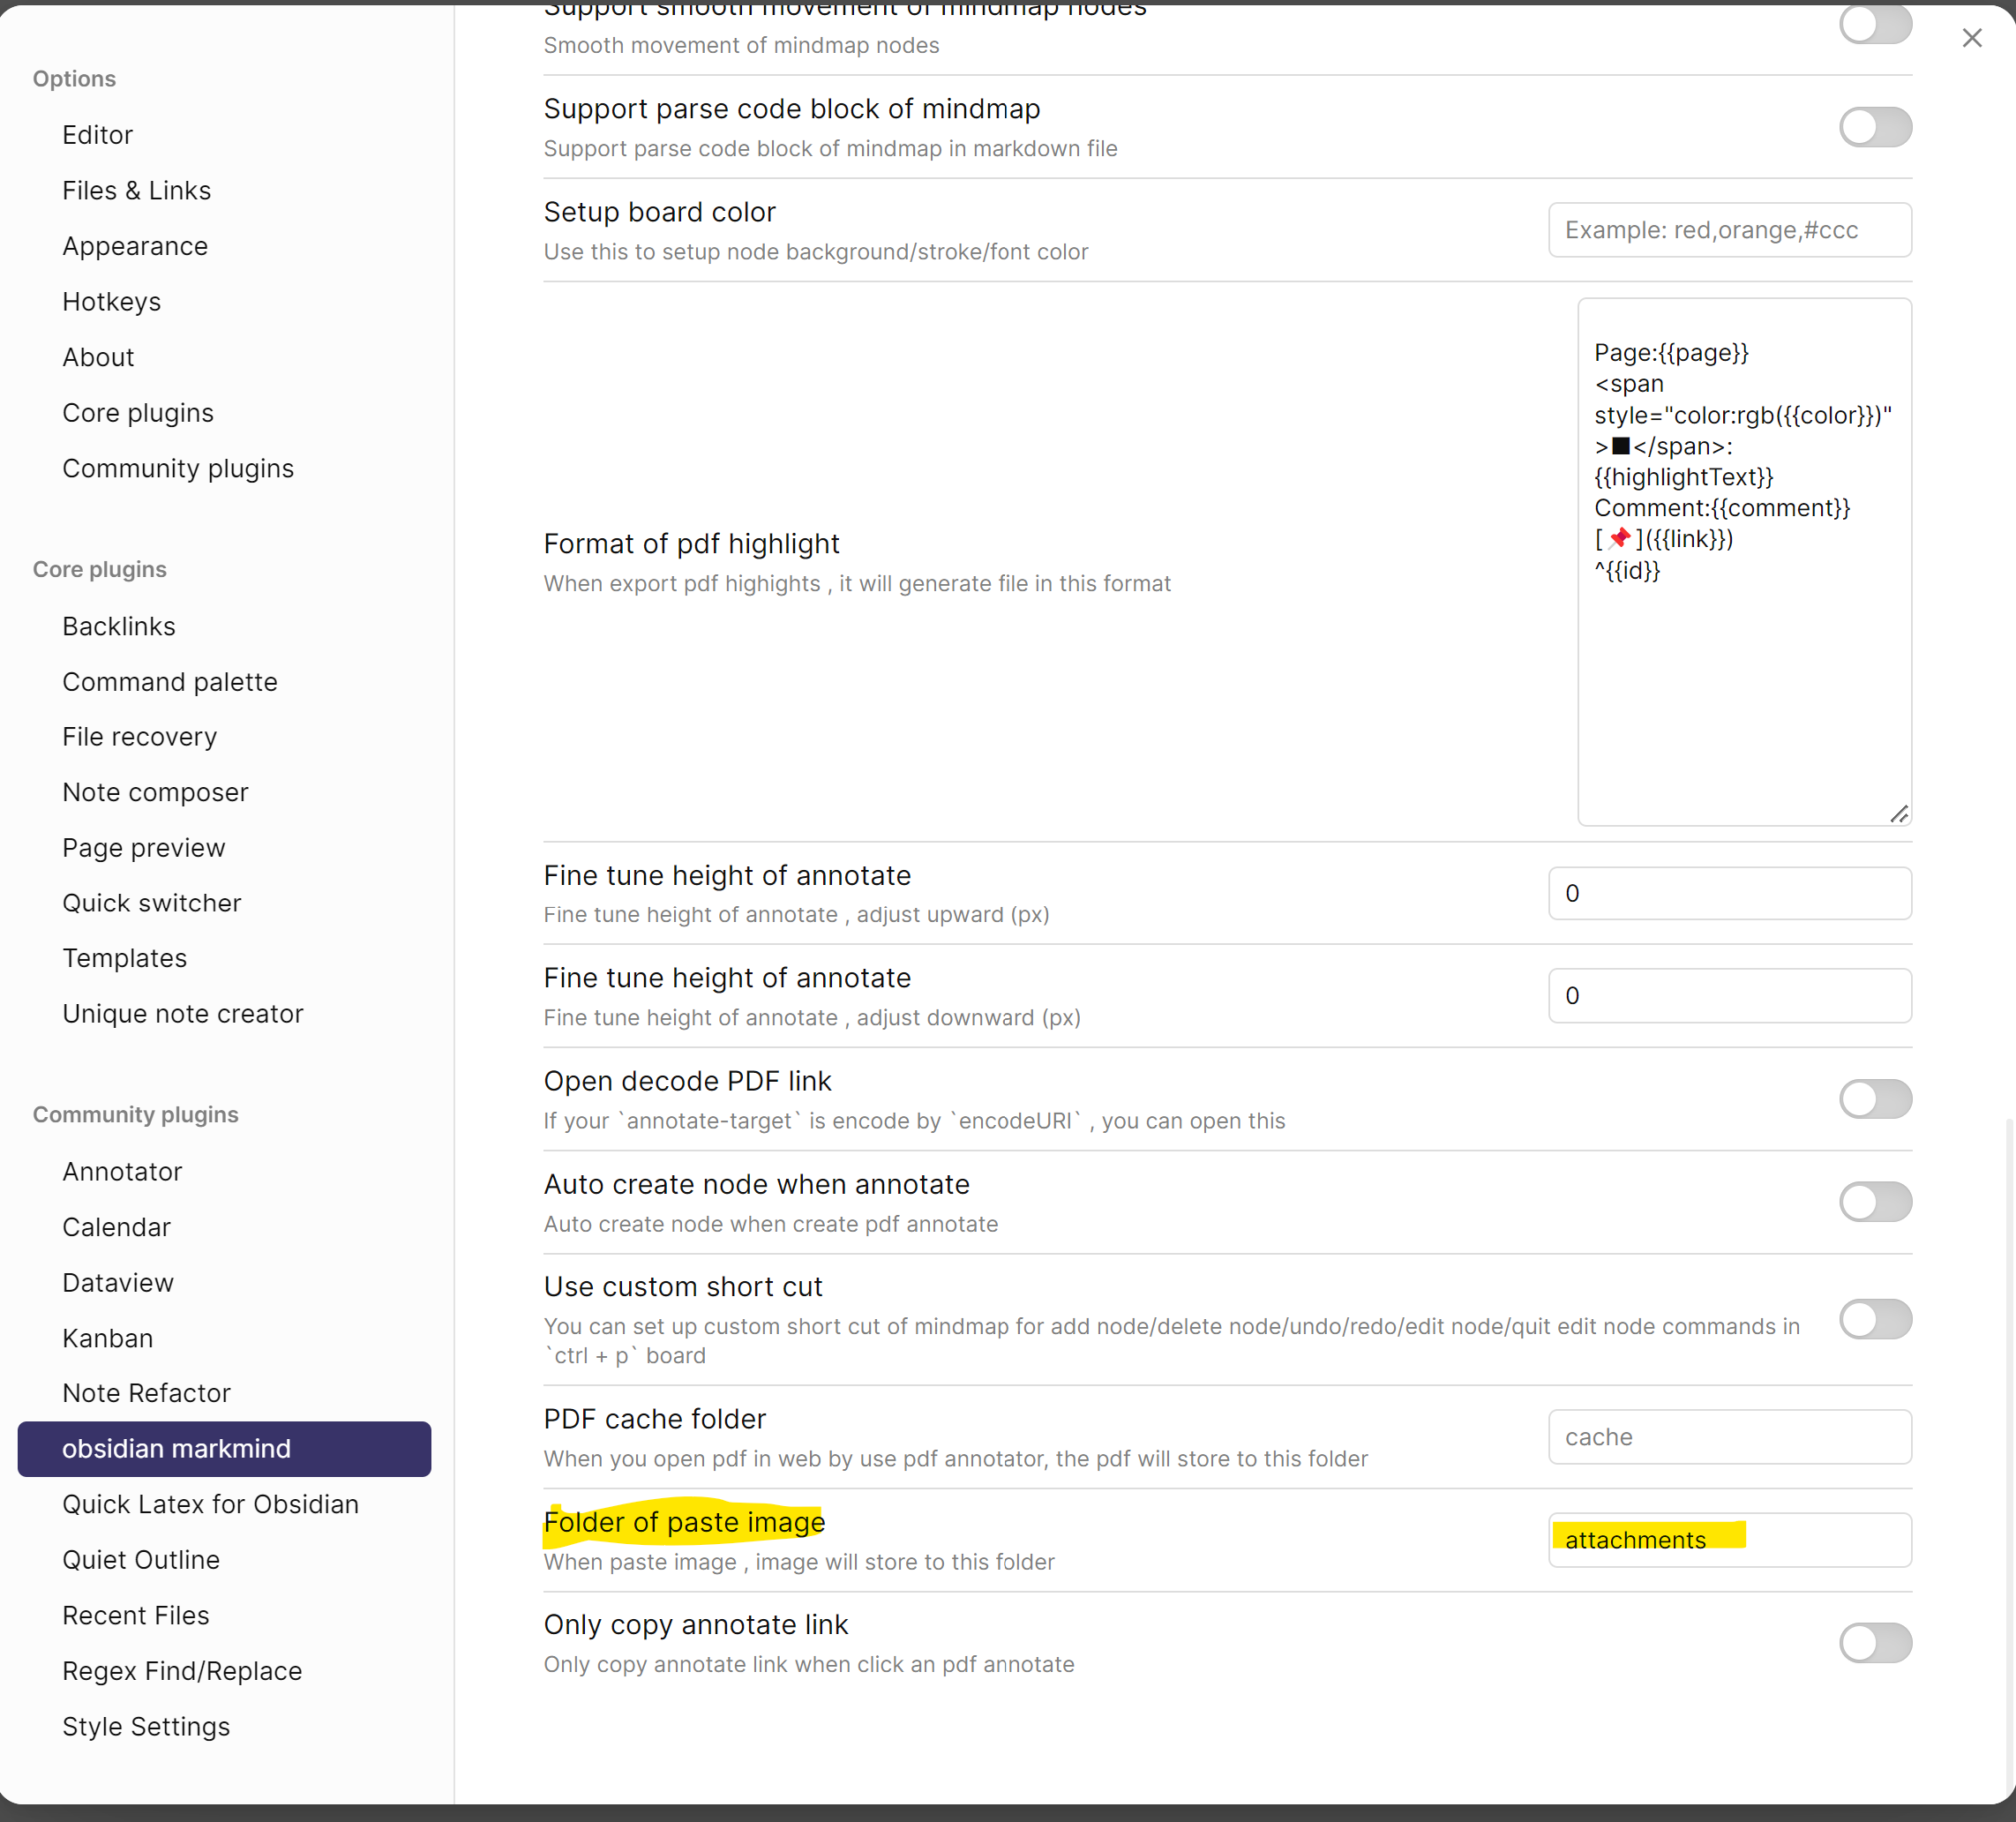Select the highlighted attachments folder field
The width and height of the screenshot is (2016, 1822).
click(x=1729, y=1540)
